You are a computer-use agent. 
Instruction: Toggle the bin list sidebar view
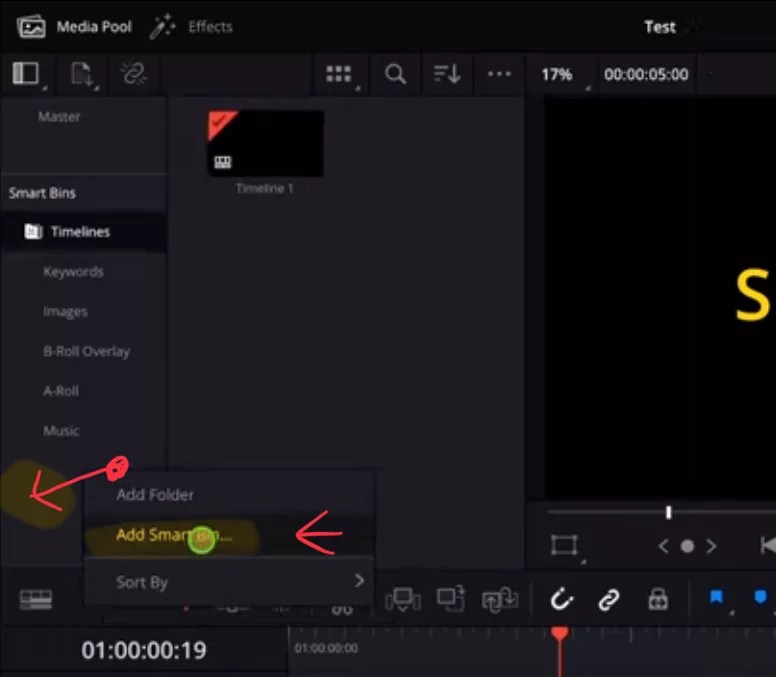click(26, 74)
